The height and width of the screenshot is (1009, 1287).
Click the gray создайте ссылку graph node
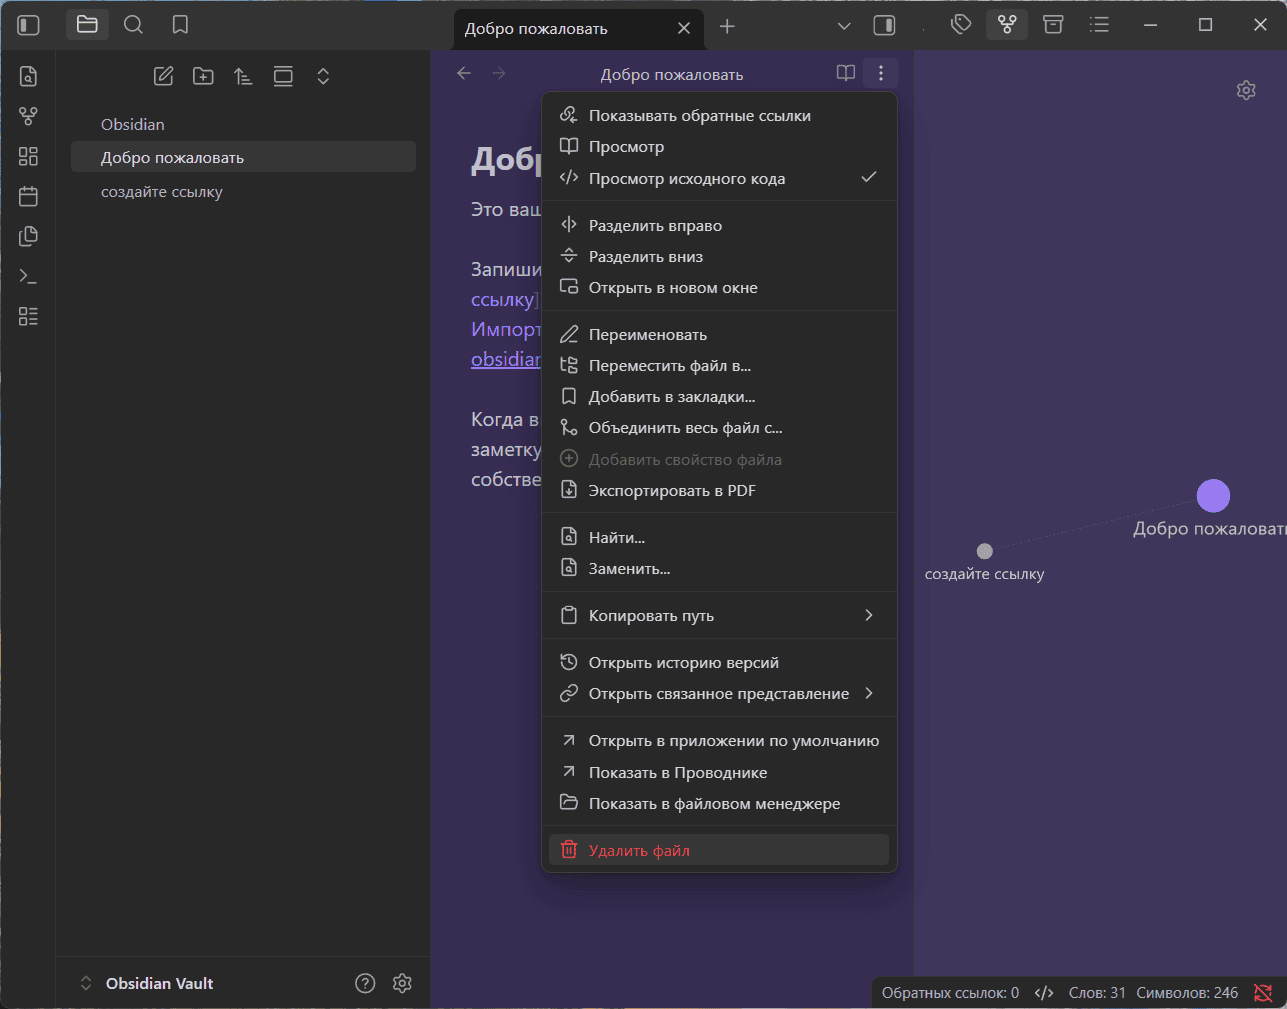[x=984, y=551]
